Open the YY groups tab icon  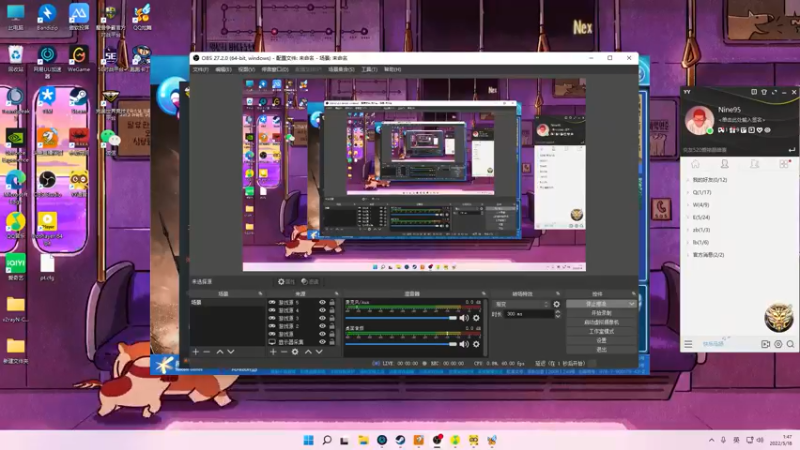(754, 164)
